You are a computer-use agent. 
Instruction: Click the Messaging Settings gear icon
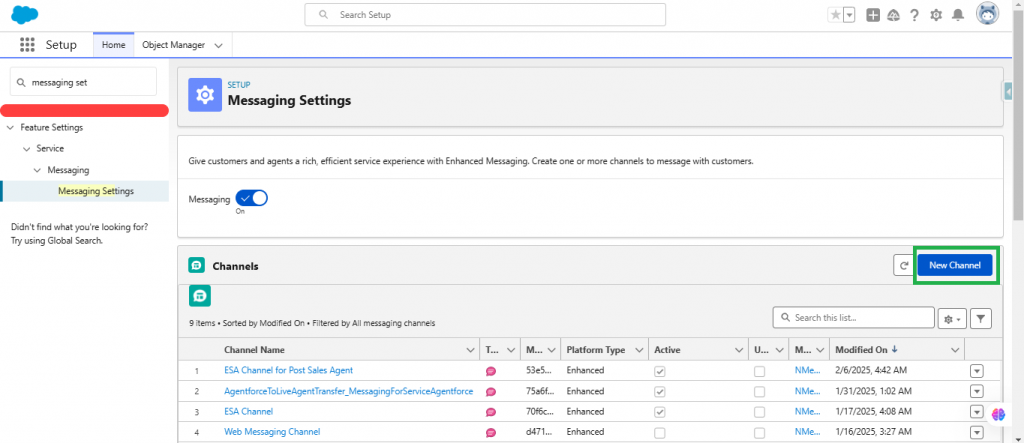pyautogui.click(x=205, y=95)
